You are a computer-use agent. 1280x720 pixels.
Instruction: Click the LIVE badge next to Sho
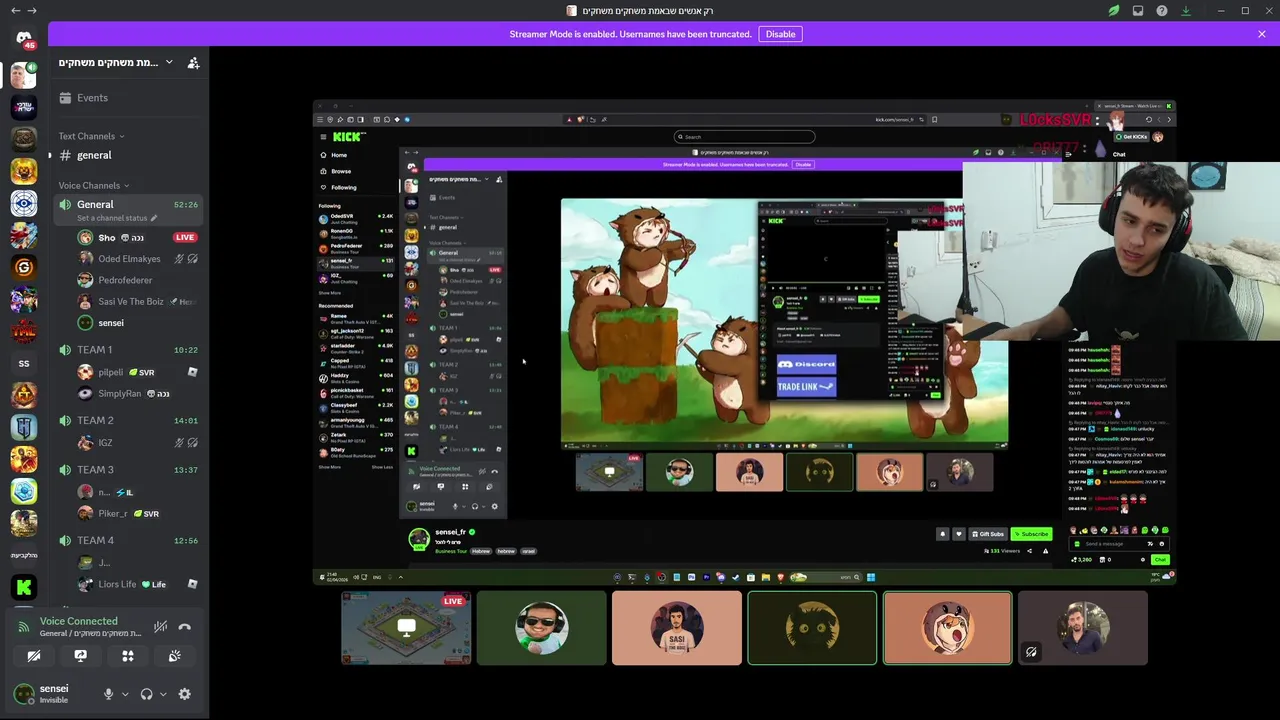(x=185, y=237)
